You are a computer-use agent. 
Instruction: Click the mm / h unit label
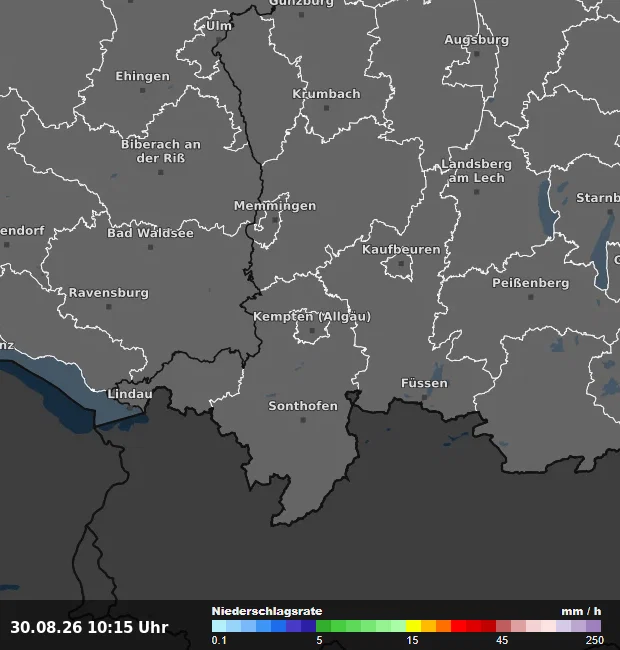coord(581,611)
